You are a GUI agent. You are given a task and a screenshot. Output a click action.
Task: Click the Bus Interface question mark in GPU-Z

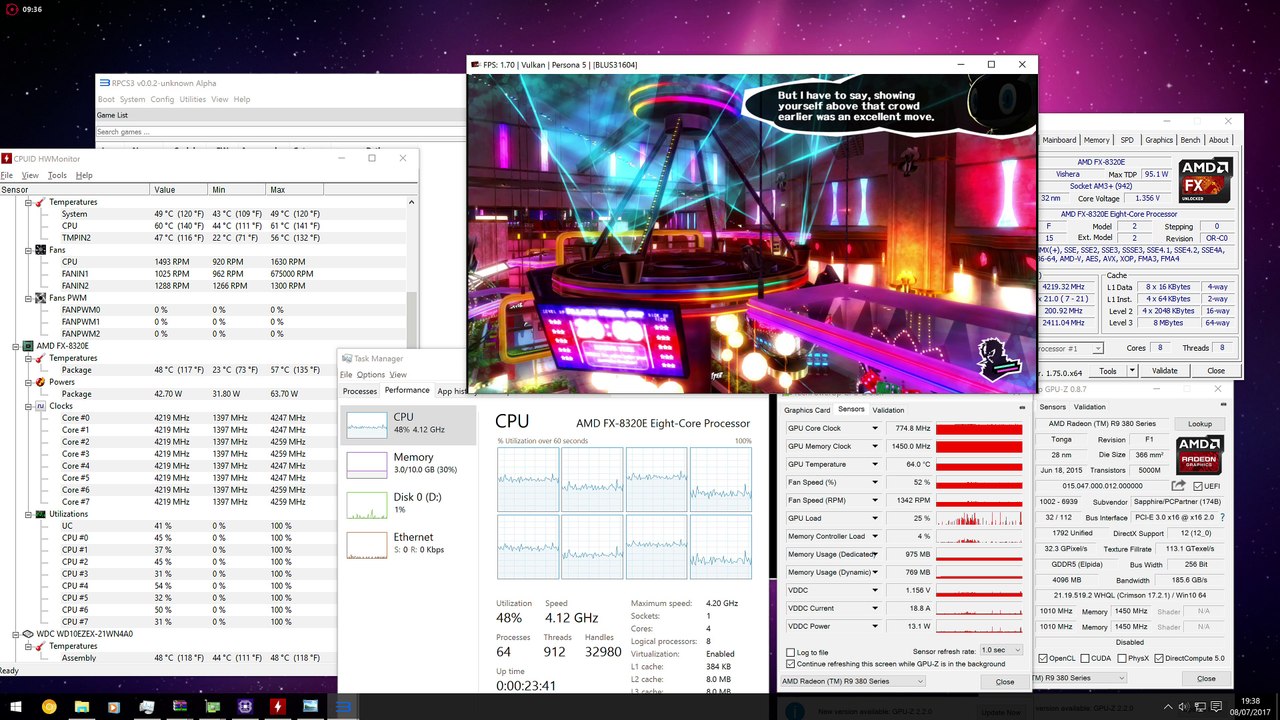(1222, 518)
